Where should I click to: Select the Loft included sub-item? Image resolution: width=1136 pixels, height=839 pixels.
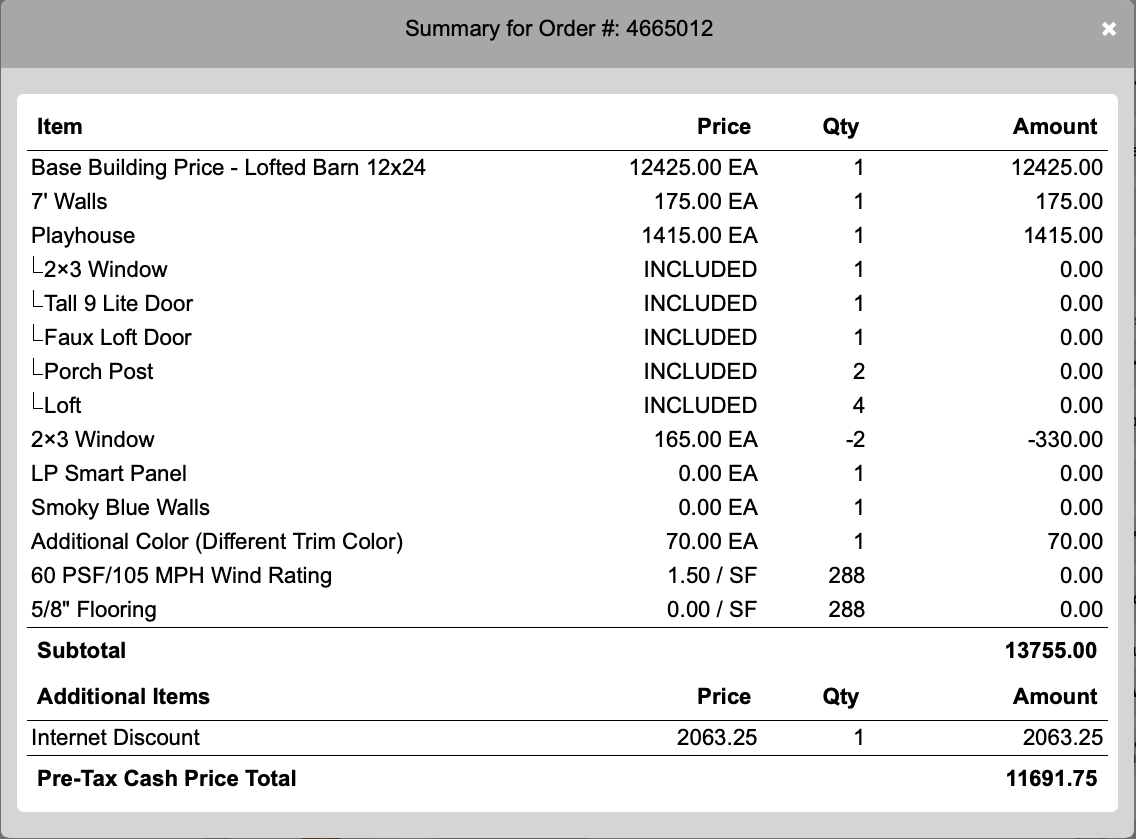(x=62, y=406)
